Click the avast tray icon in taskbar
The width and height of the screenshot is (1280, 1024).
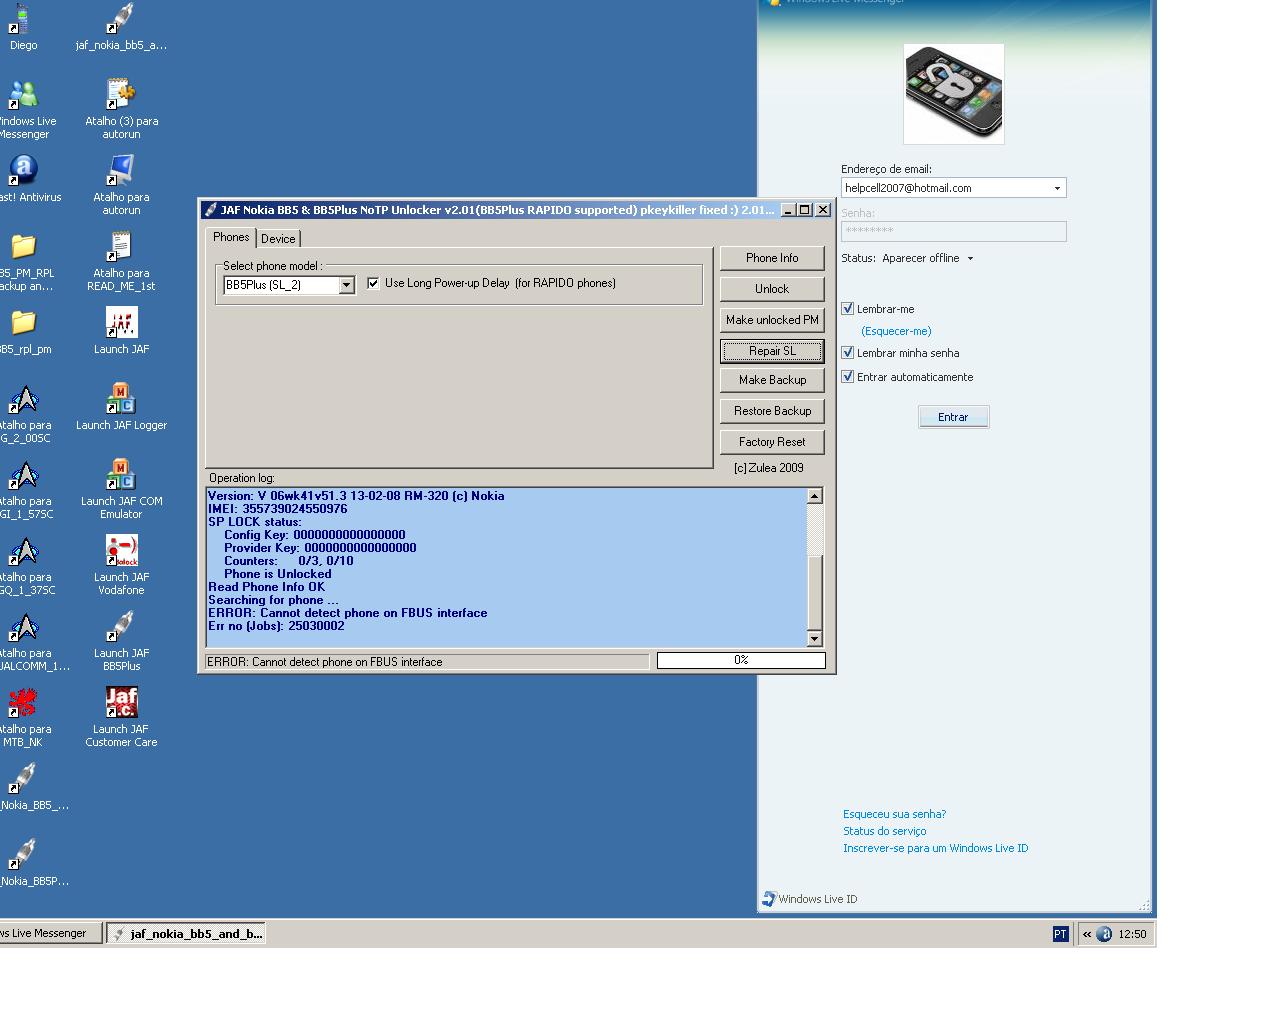coord(1104,934)
